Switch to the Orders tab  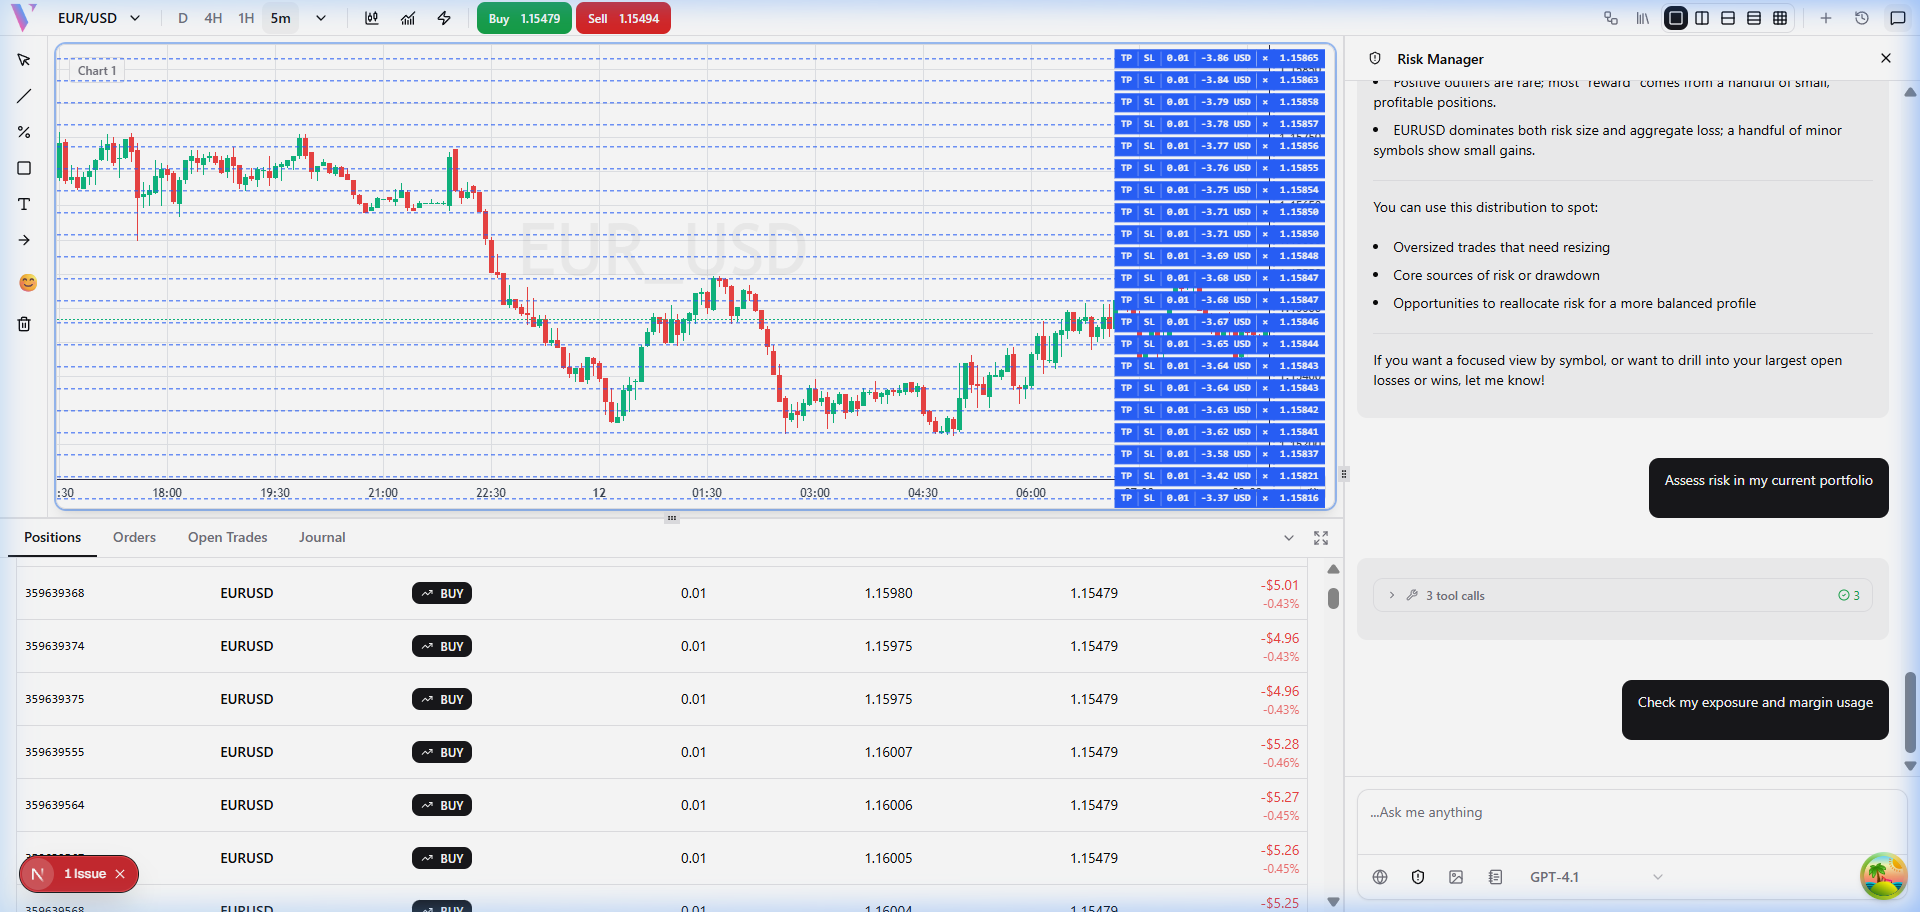(x=134, y=537)
